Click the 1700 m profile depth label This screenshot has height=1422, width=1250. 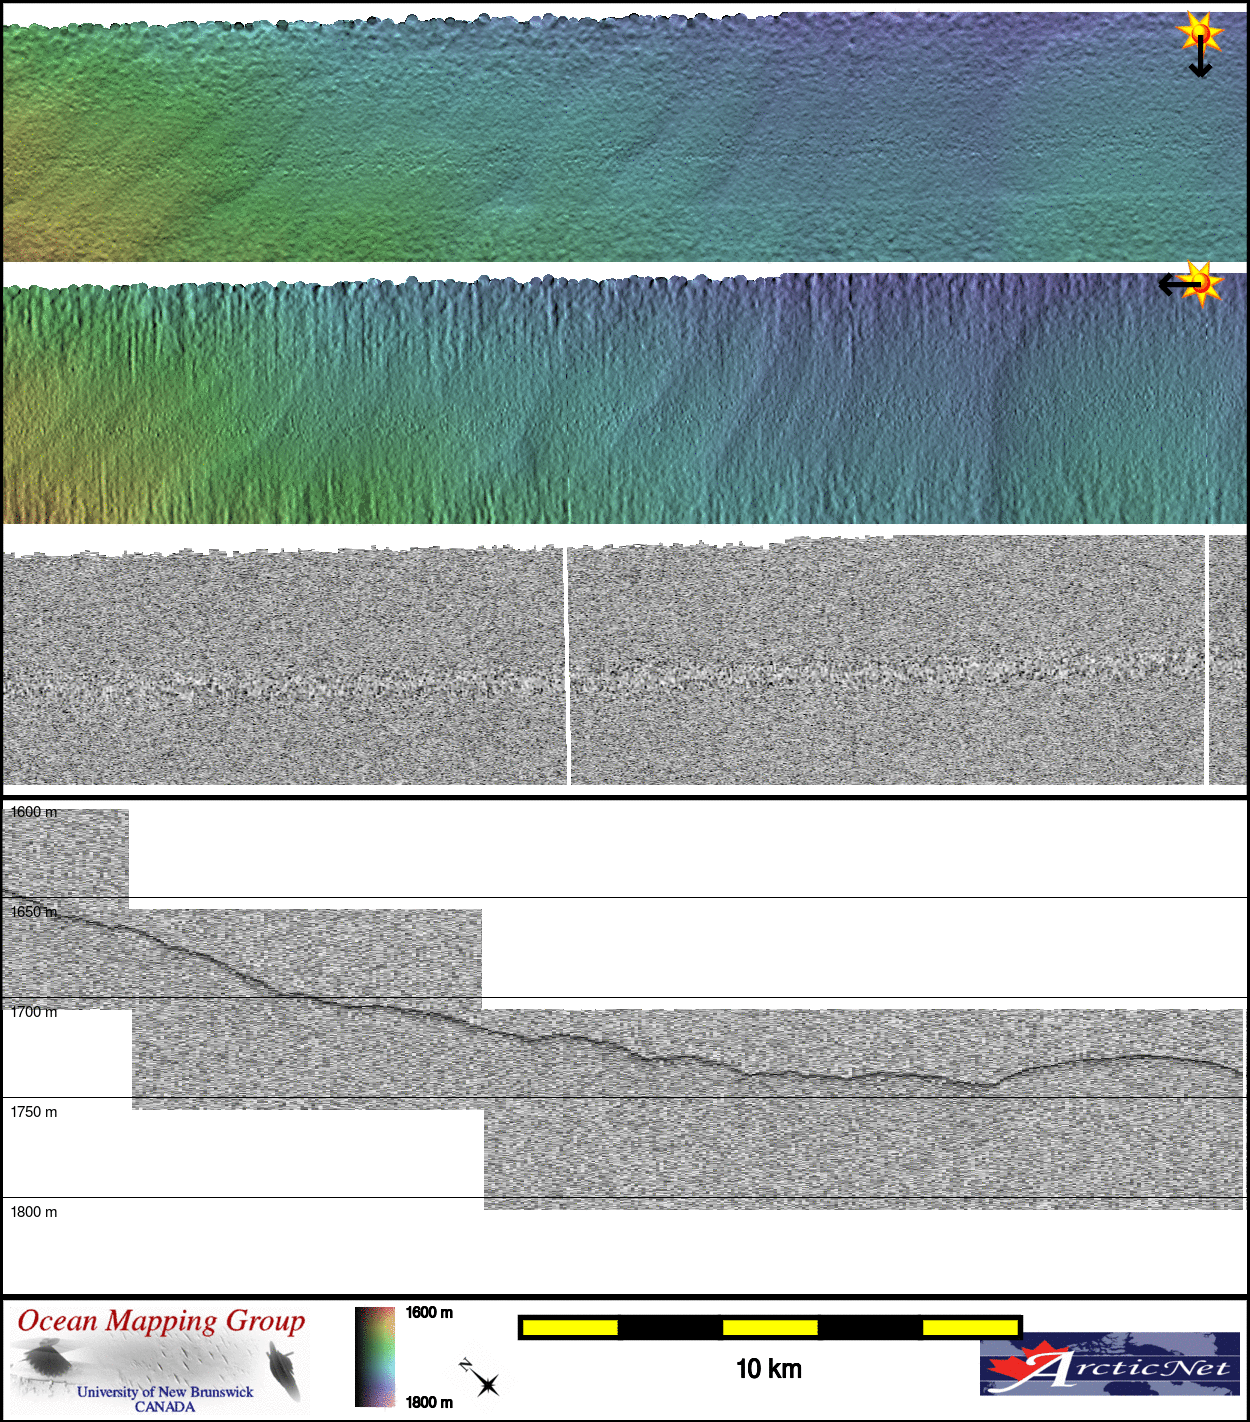point(34,1012)
